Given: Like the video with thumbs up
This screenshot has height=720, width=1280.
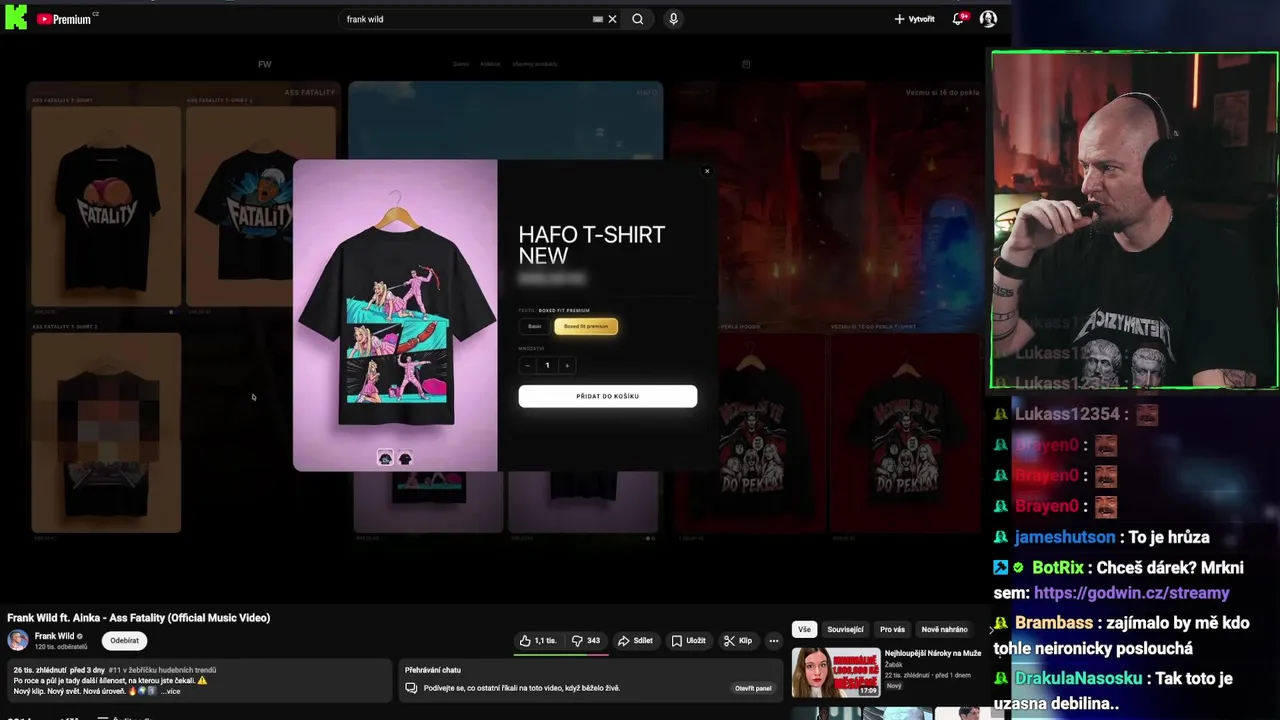Looking at the screenshot, I should coord(538,641).
